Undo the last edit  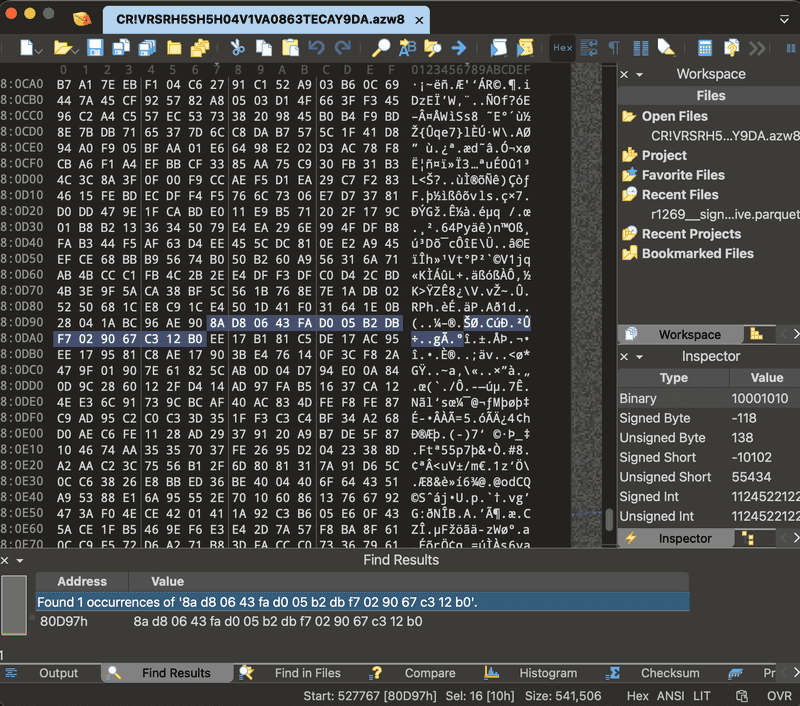(316, 48)
